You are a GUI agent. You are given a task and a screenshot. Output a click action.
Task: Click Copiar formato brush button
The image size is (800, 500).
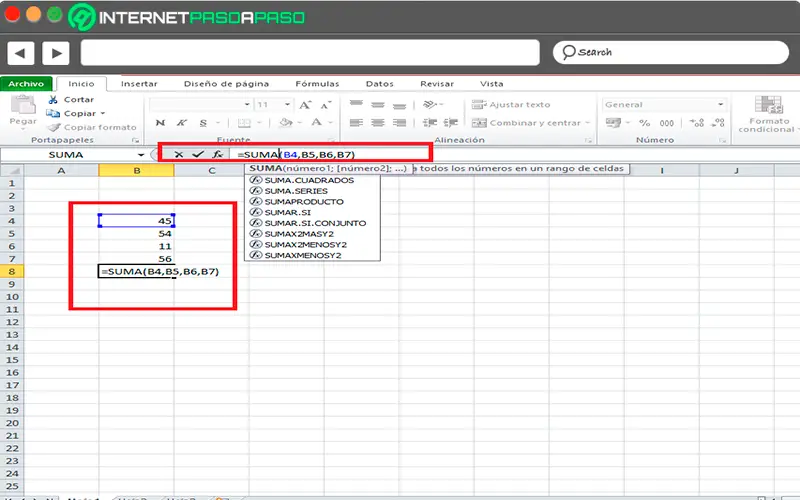coord(92,127)
